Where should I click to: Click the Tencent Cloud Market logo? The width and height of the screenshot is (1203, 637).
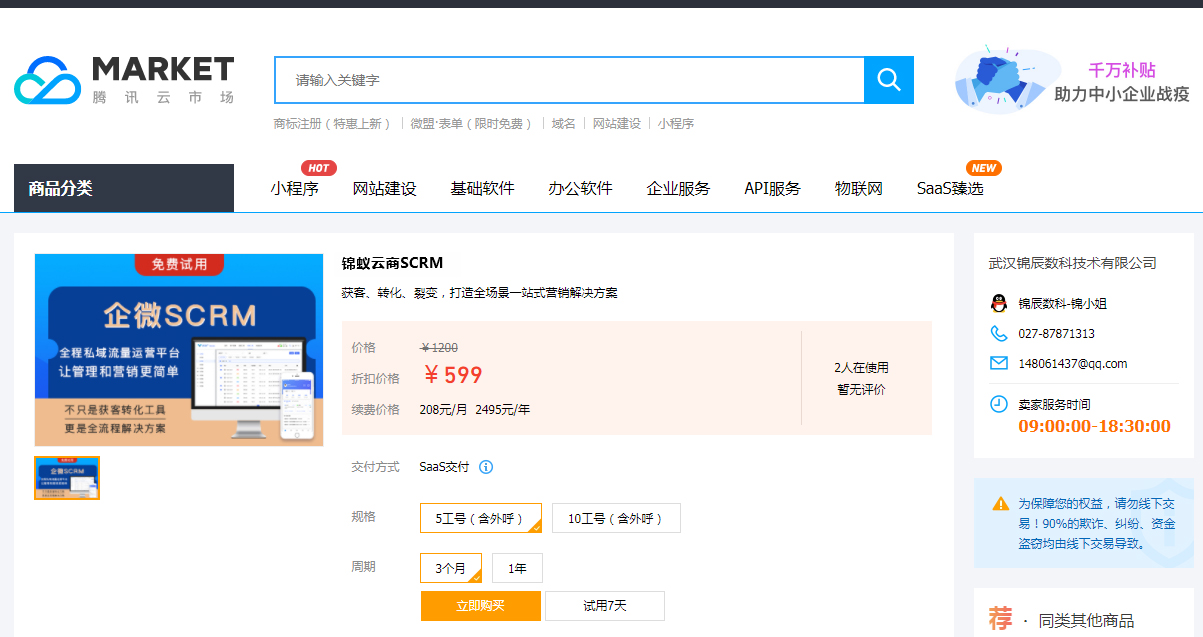coord(124,80)
